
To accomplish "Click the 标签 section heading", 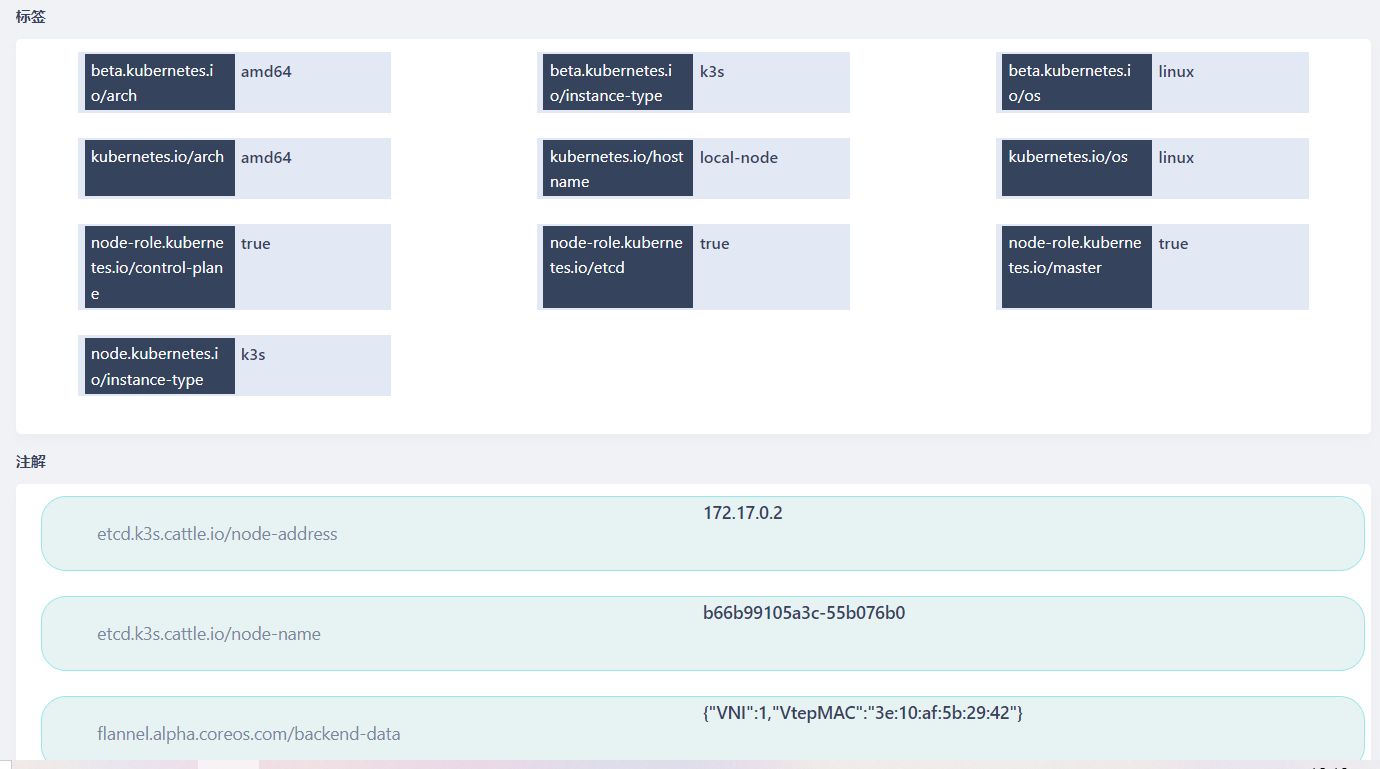I will (x=31, y=17).
